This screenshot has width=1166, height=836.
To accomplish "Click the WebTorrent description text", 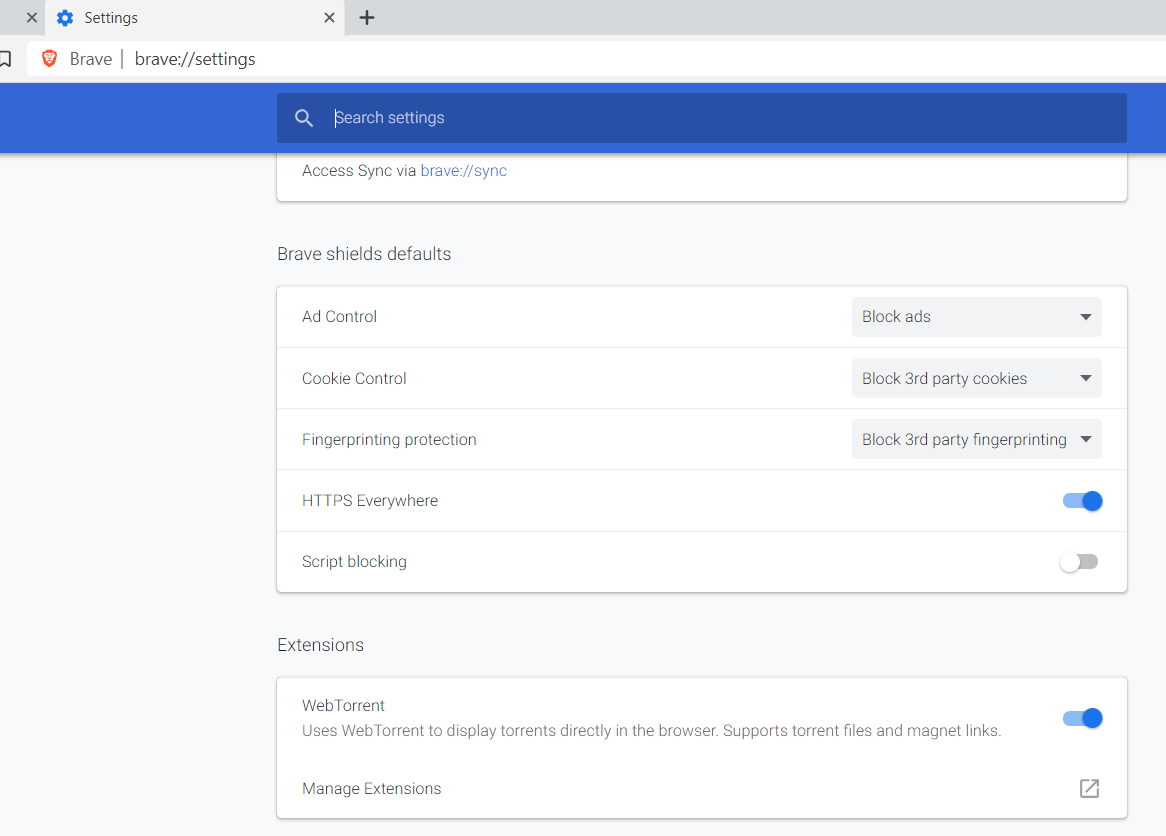I will coord(651,731).
